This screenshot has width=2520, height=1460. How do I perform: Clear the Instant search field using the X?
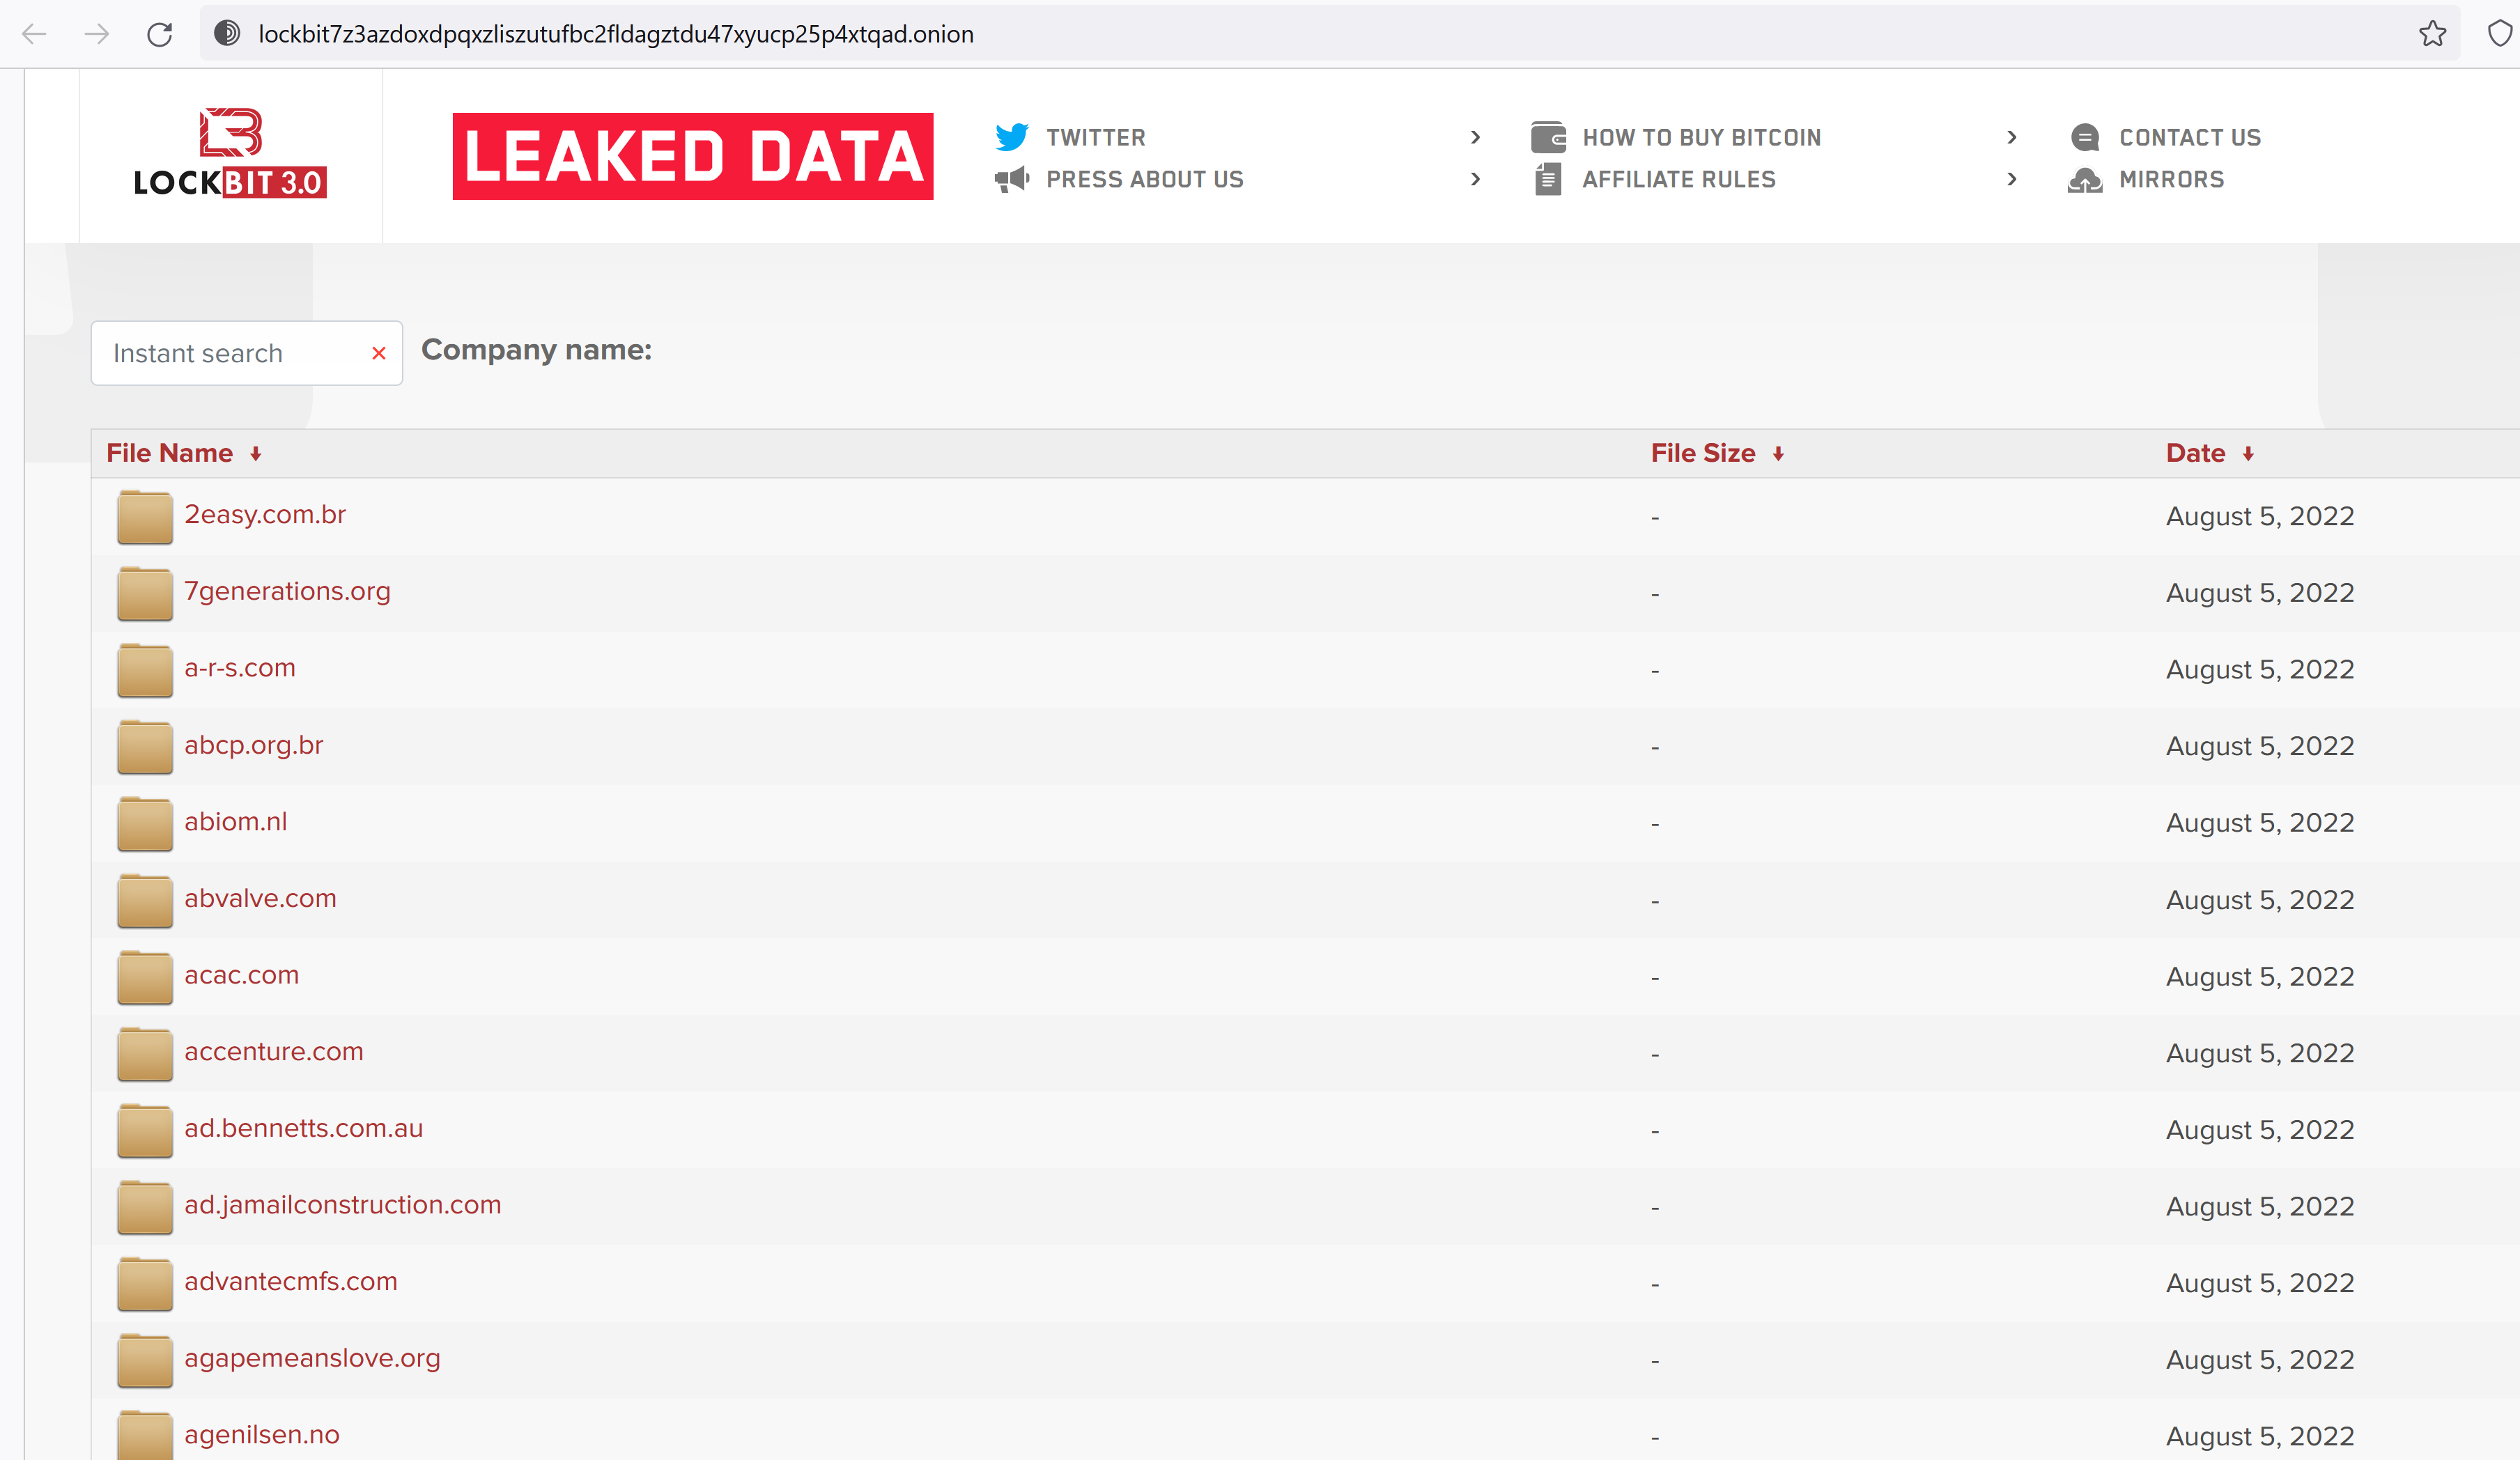pos(378,353)
